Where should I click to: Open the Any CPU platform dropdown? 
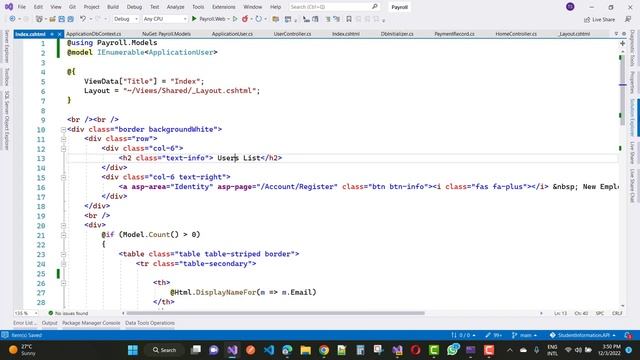165,19
